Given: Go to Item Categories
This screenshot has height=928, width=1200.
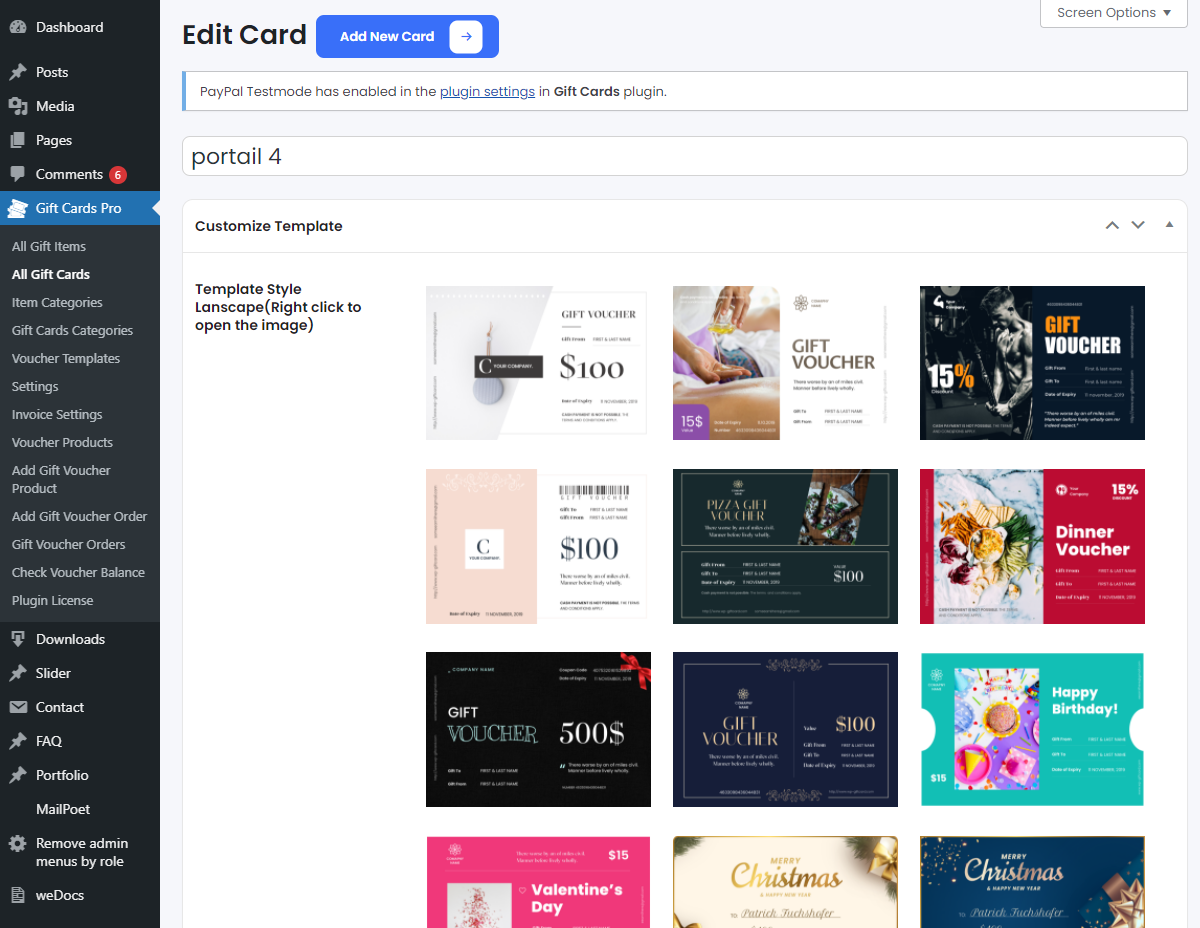Looking at the screenshot, I should click(x=57, y=302).
